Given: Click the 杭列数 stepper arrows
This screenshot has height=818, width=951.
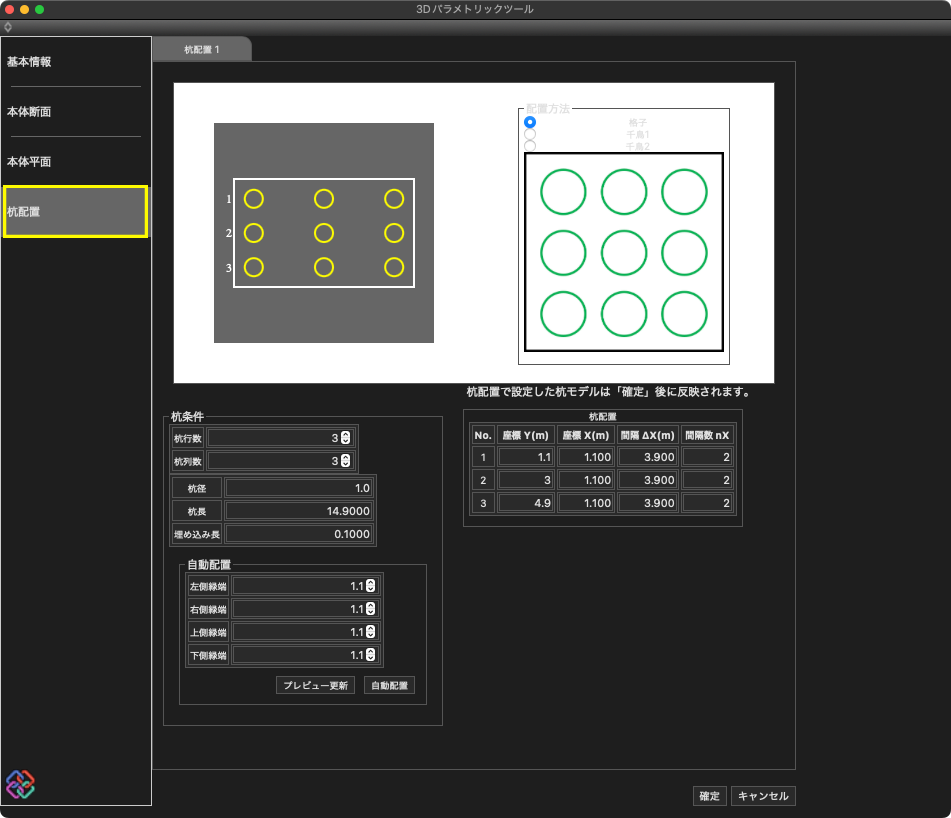Looking at the screenshot, I should (x=345, y=461).
